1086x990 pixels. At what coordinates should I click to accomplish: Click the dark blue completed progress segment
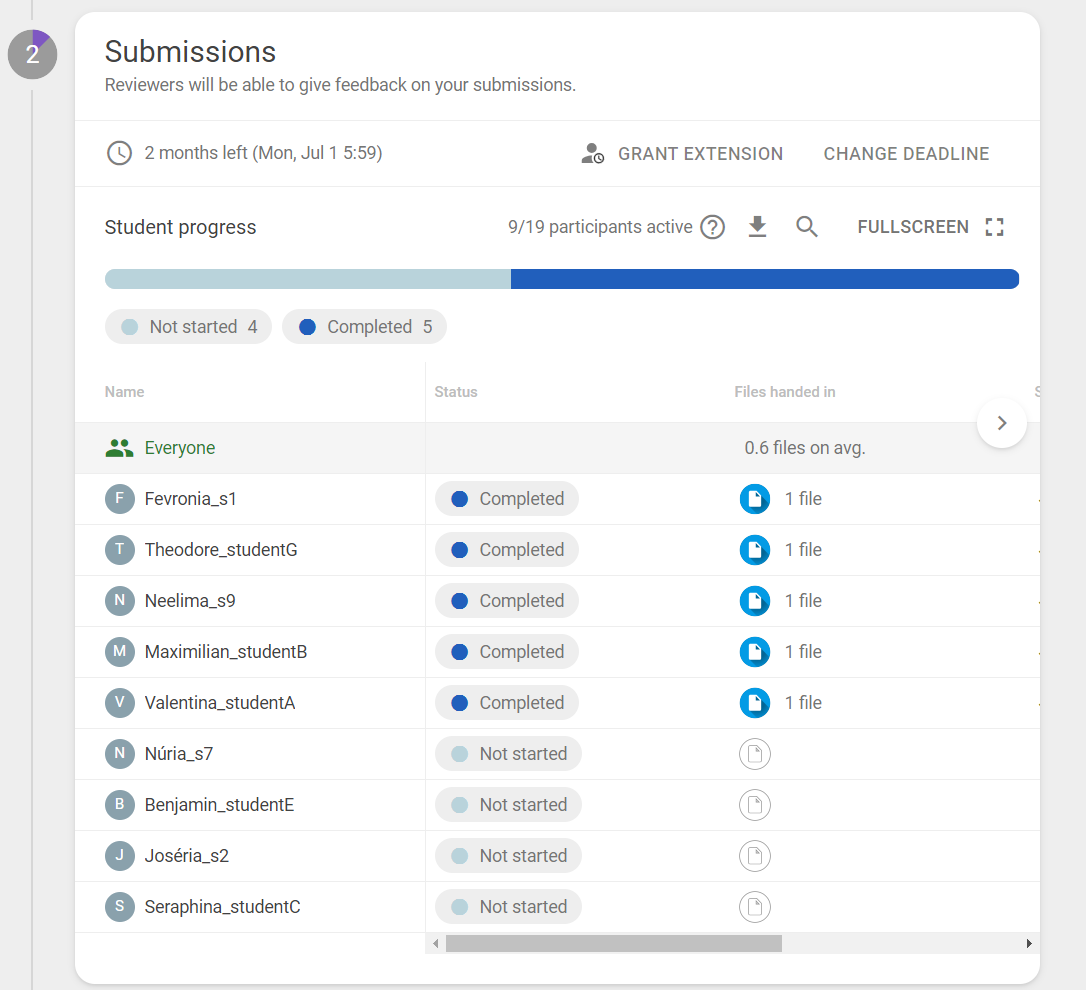(x=765, y=279)
